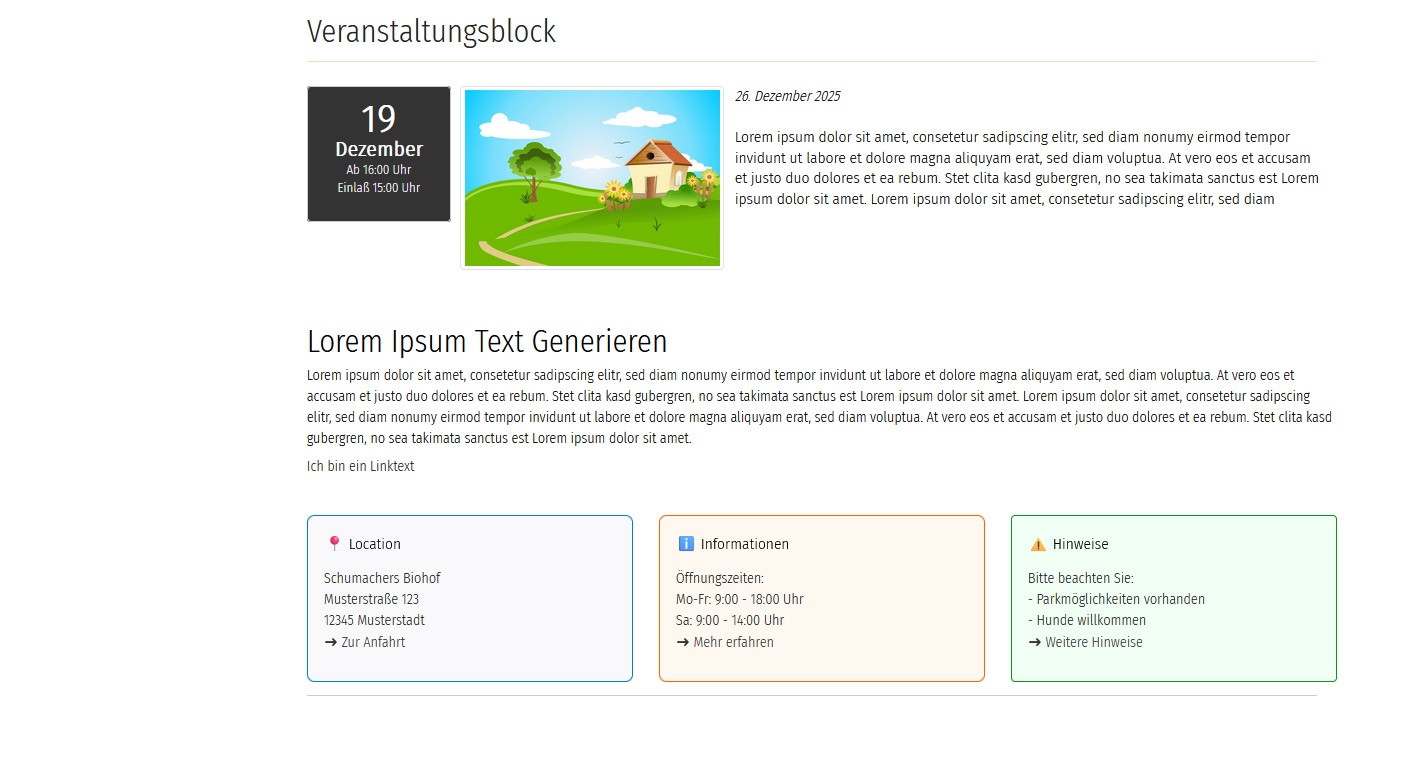
Task: Open the house landscape event image
Action: click(592, 178)
